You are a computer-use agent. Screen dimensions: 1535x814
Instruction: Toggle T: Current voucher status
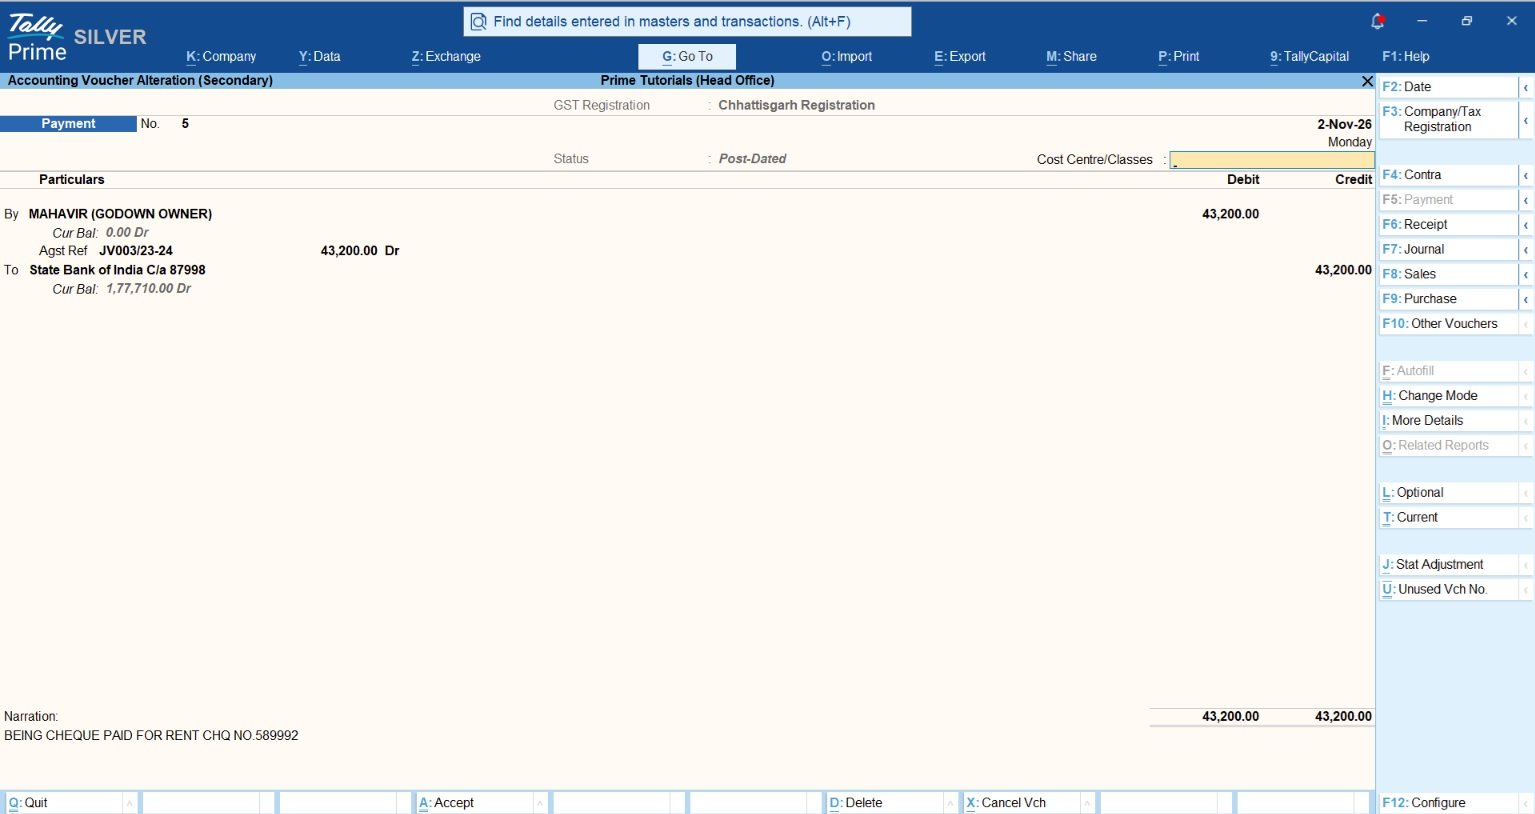coord(1448,518)
